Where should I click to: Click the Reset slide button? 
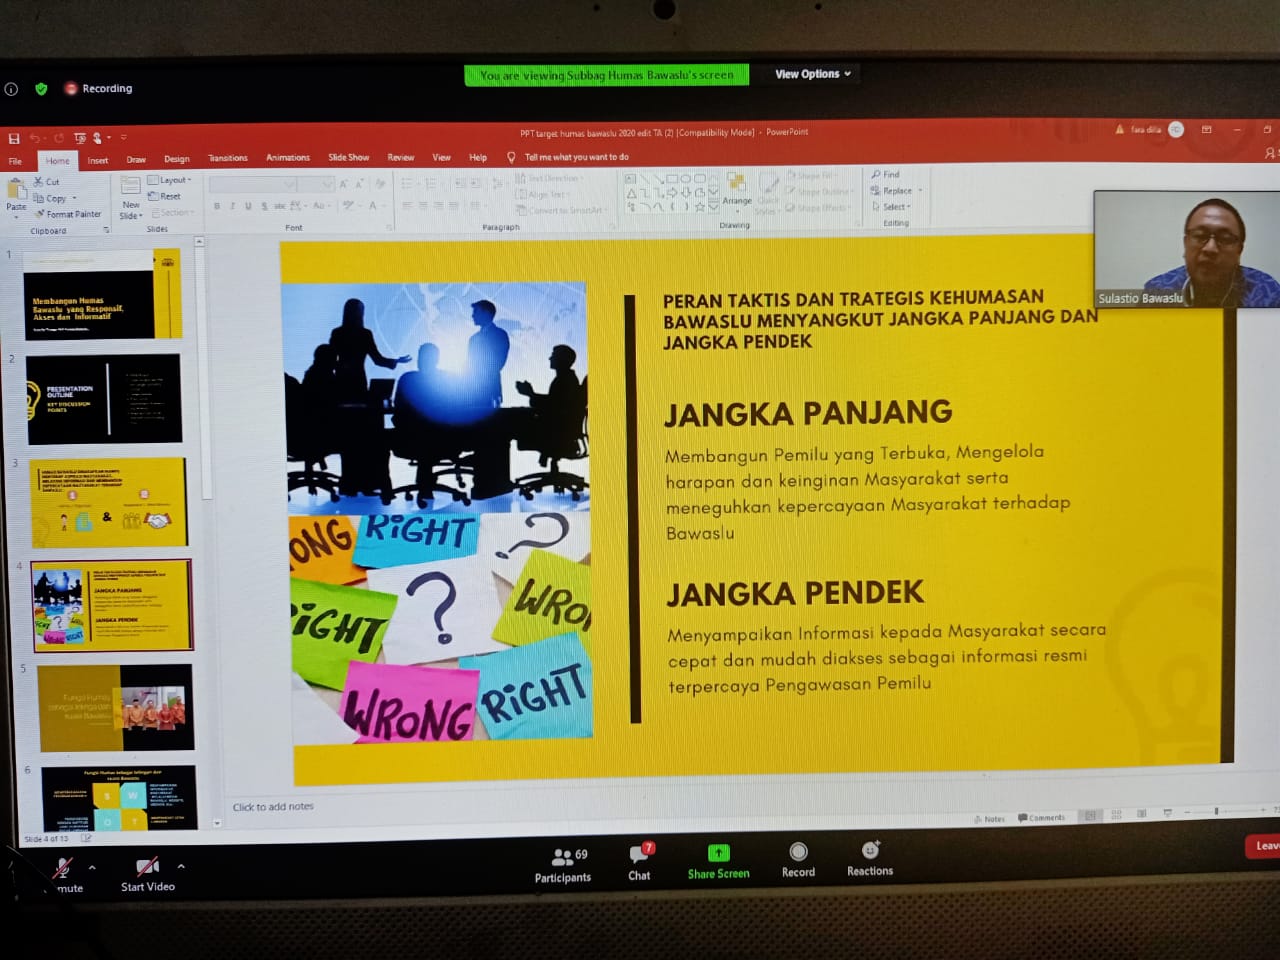pyautogui.click(x=165, y=196)
